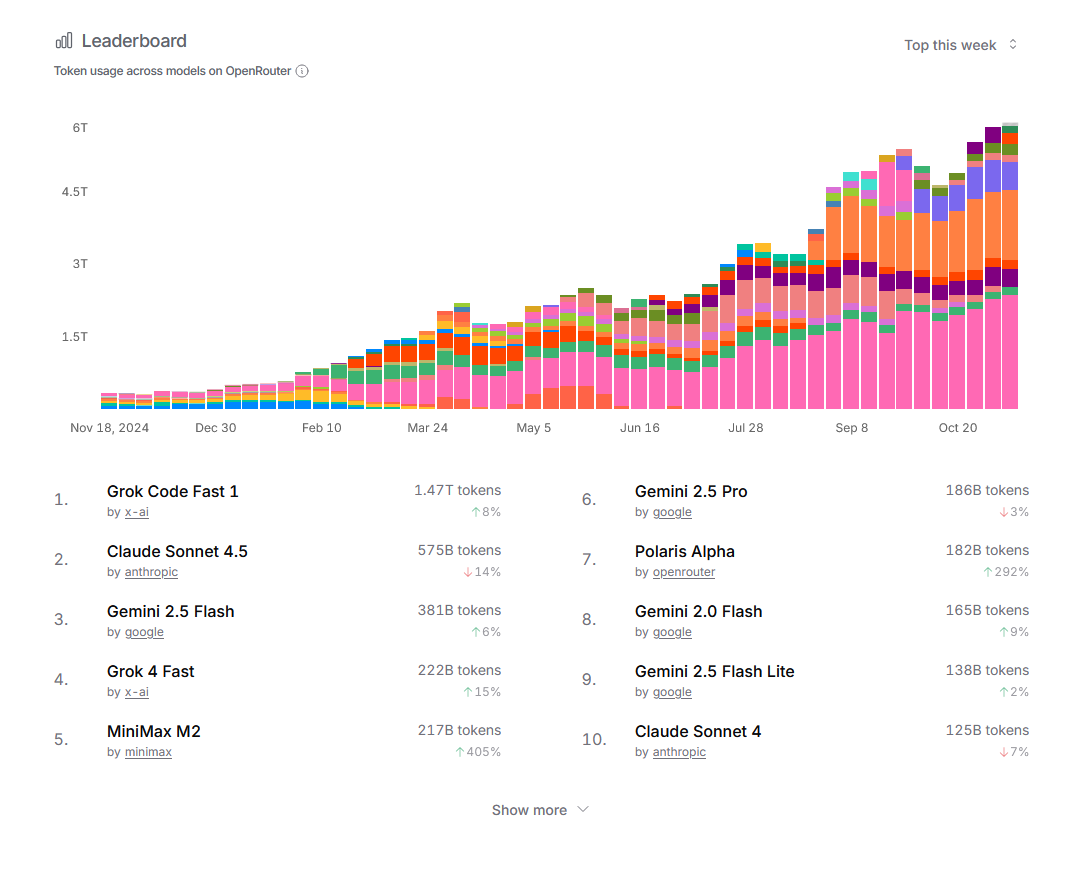The height and width of the screenshot is (874, 1072).
Task: Click the 1.47T tokens value for Grok Code Fast 1
Action: [457, 490]
